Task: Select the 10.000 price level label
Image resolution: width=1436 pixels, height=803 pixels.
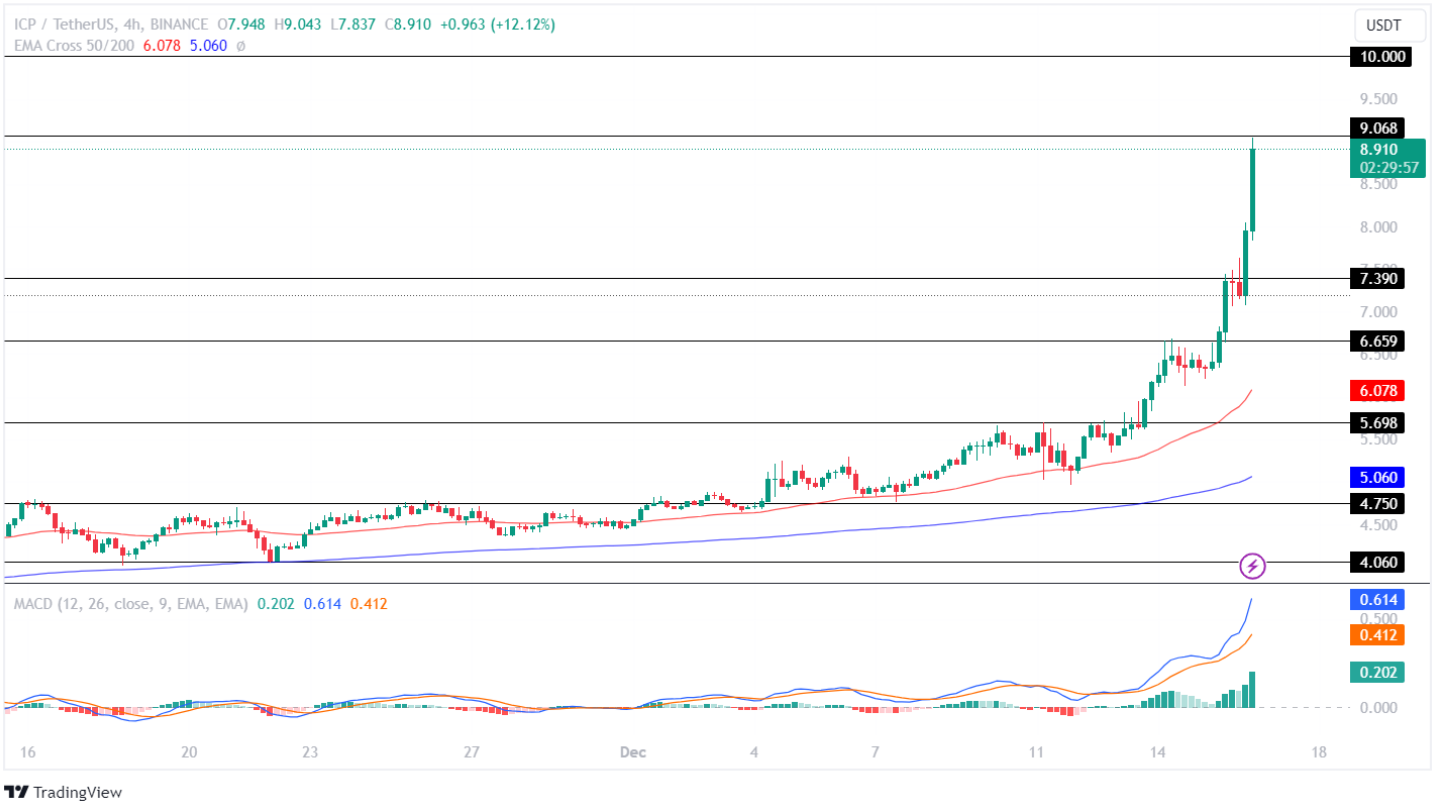Action: (1380, 57)
